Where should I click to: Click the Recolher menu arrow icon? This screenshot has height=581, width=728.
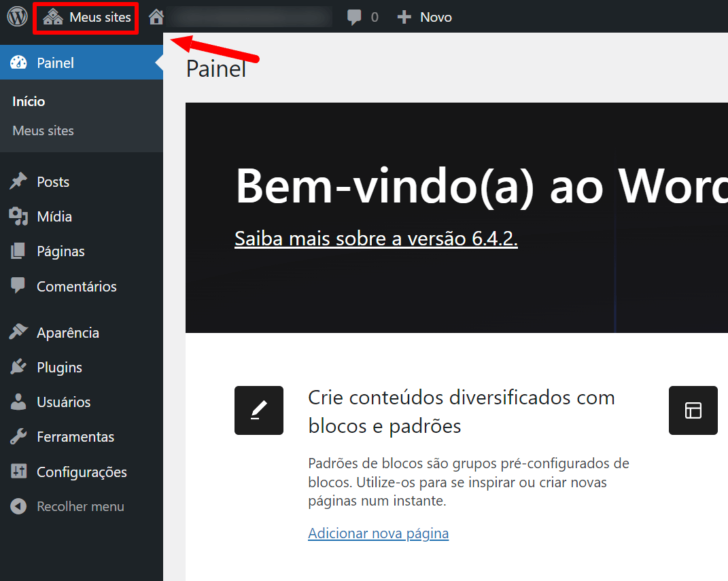(x=19, y=506)
